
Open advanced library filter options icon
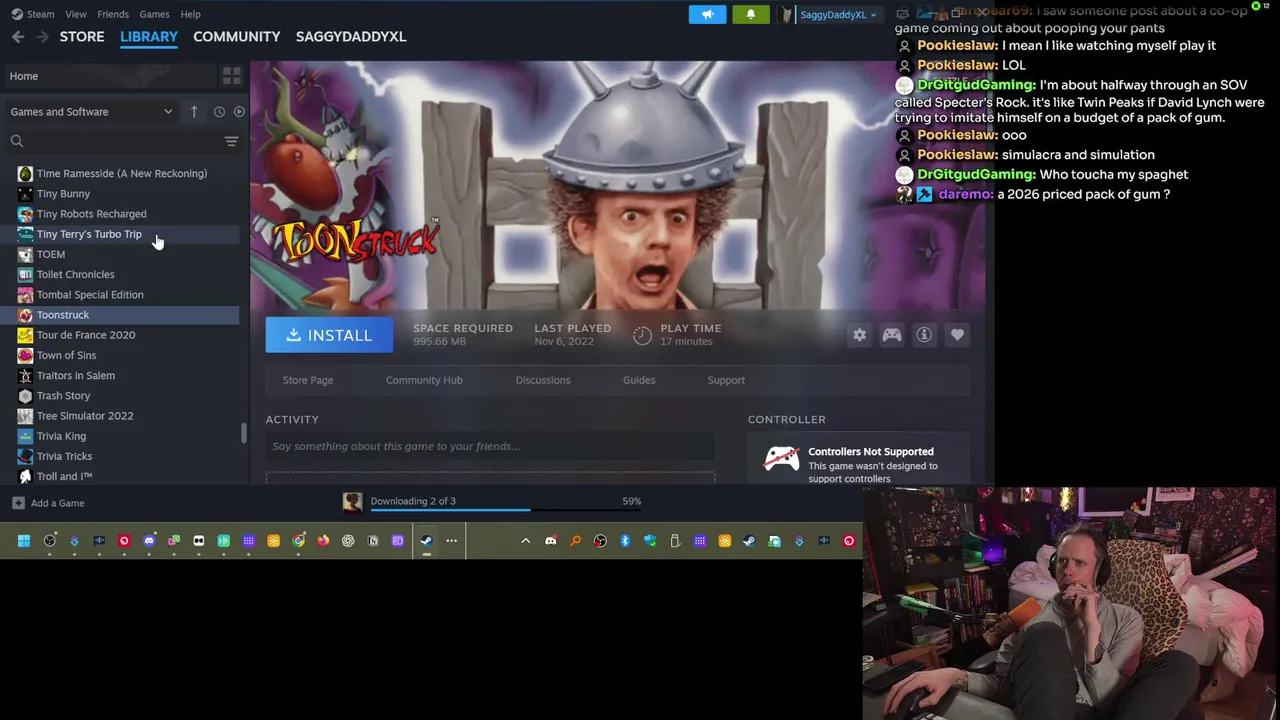tap(231, 141)
